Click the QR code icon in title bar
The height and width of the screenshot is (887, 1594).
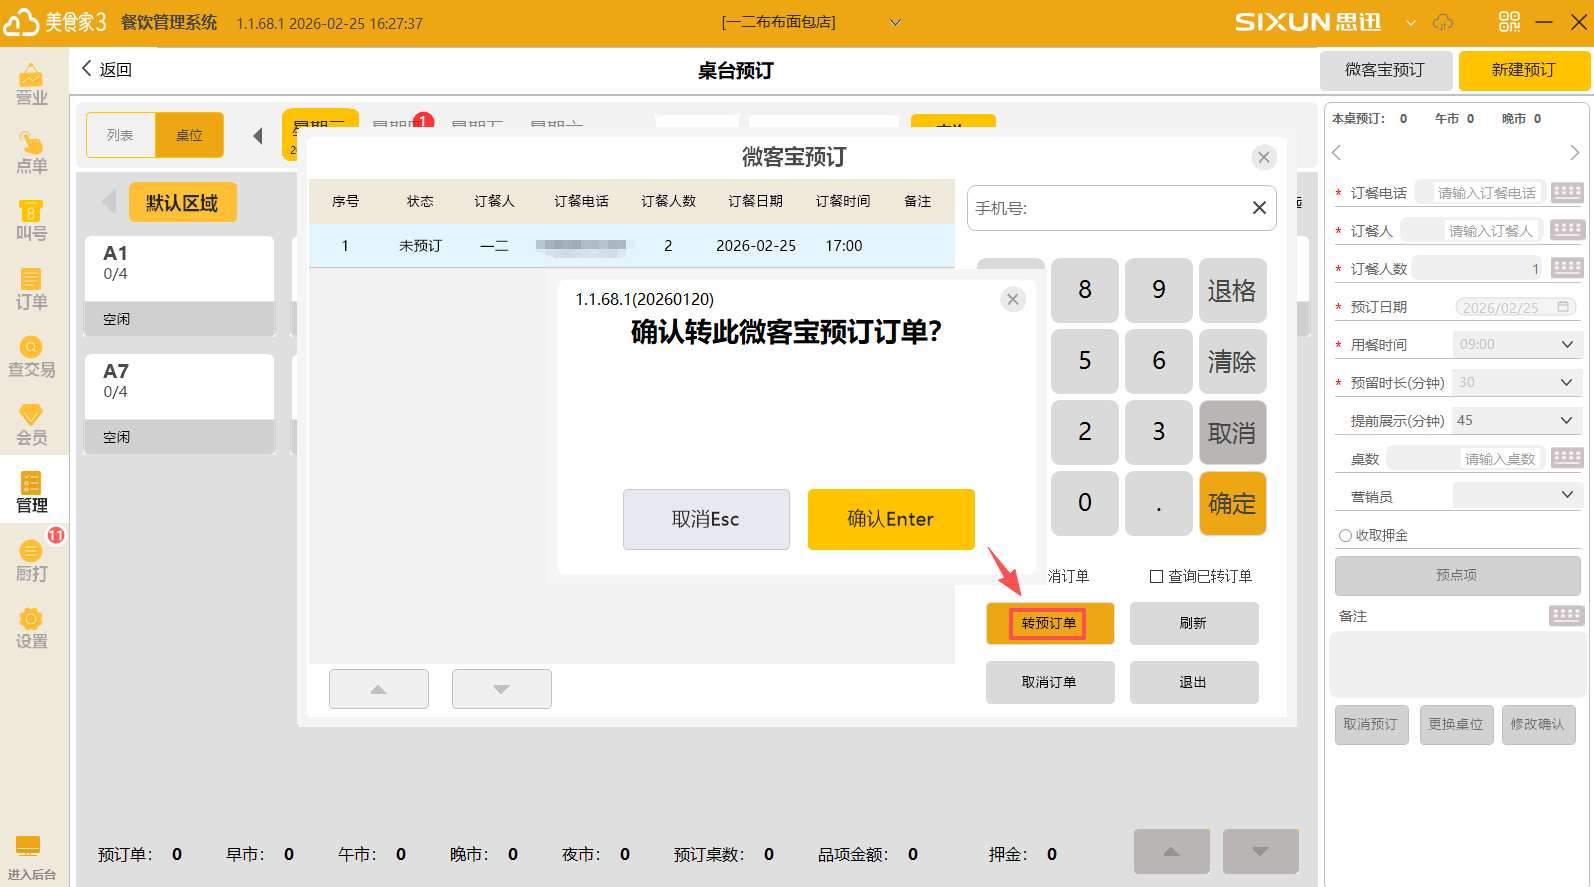coord(1509,22)
